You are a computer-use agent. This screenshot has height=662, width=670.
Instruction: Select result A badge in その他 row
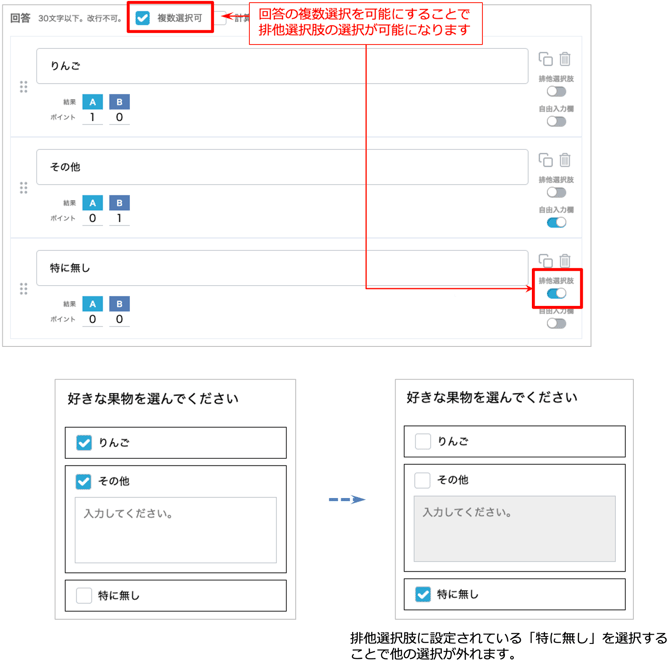(x=92, y=203)
